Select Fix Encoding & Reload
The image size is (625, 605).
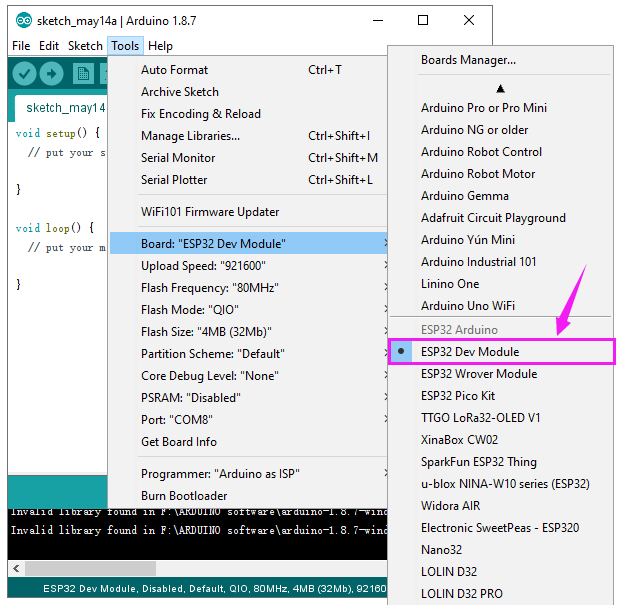(x=249, y=114)
